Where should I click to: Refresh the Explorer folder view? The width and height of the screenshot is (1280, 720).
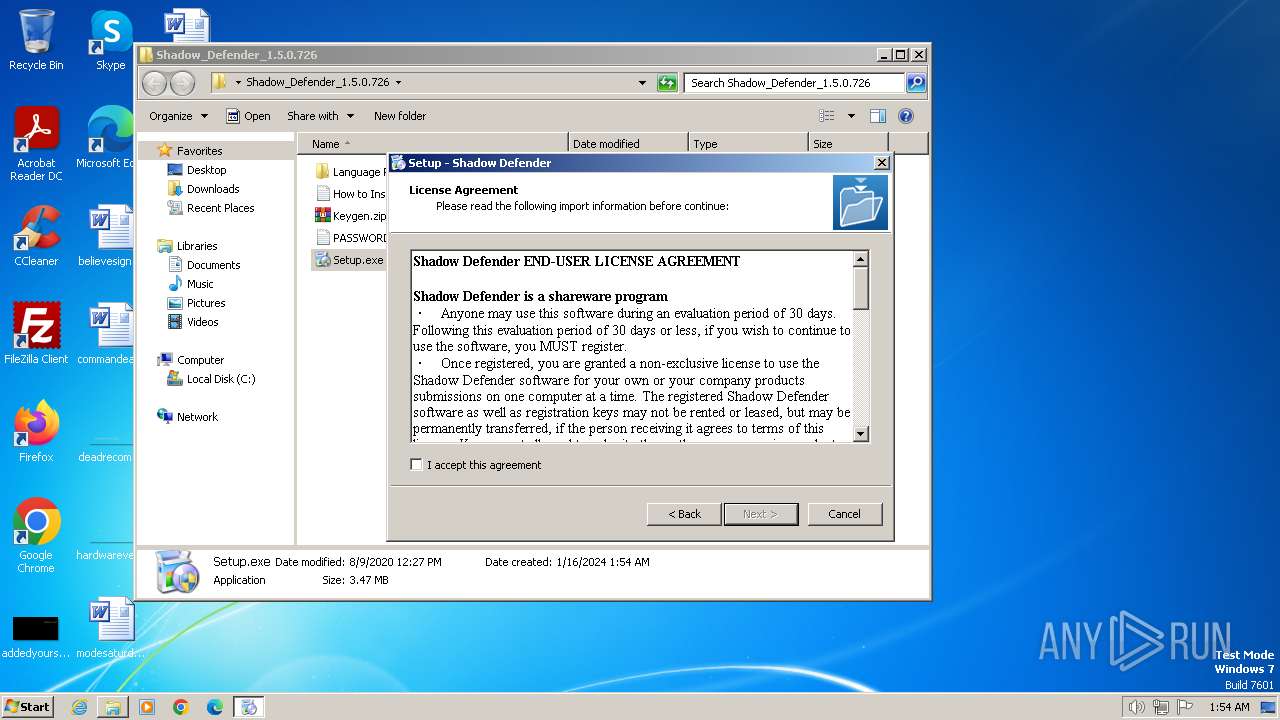pos(667,83)
